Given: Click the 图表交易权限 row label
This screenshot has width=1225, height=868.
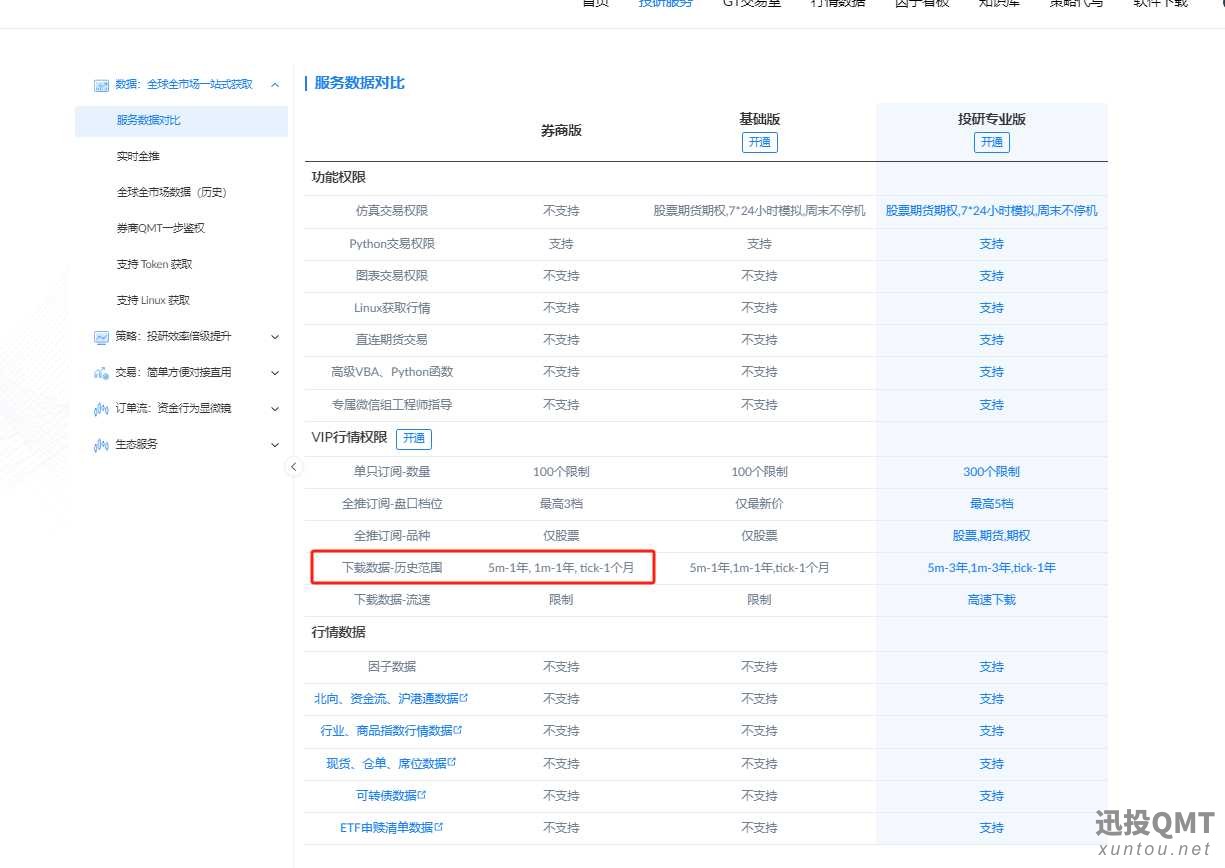Looking at the screenshot, I should click(x=392, y=275).
